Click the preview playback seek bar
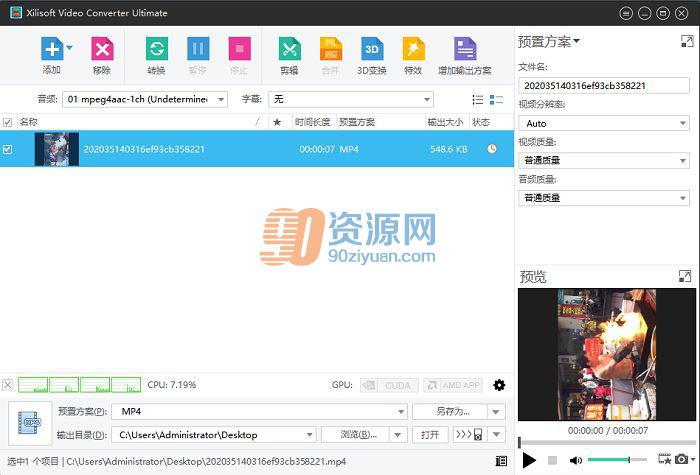The height and width of the screenshot is (475, 700). click(607, 442)
